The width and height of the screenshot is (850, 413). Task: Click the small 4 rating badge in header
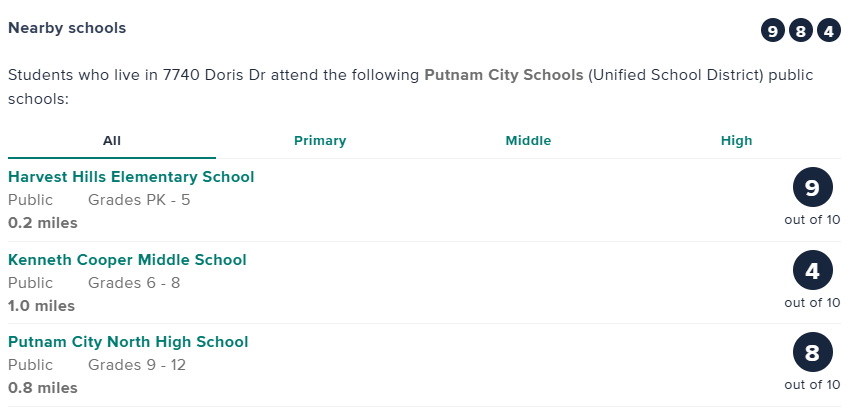click(828, 31)
